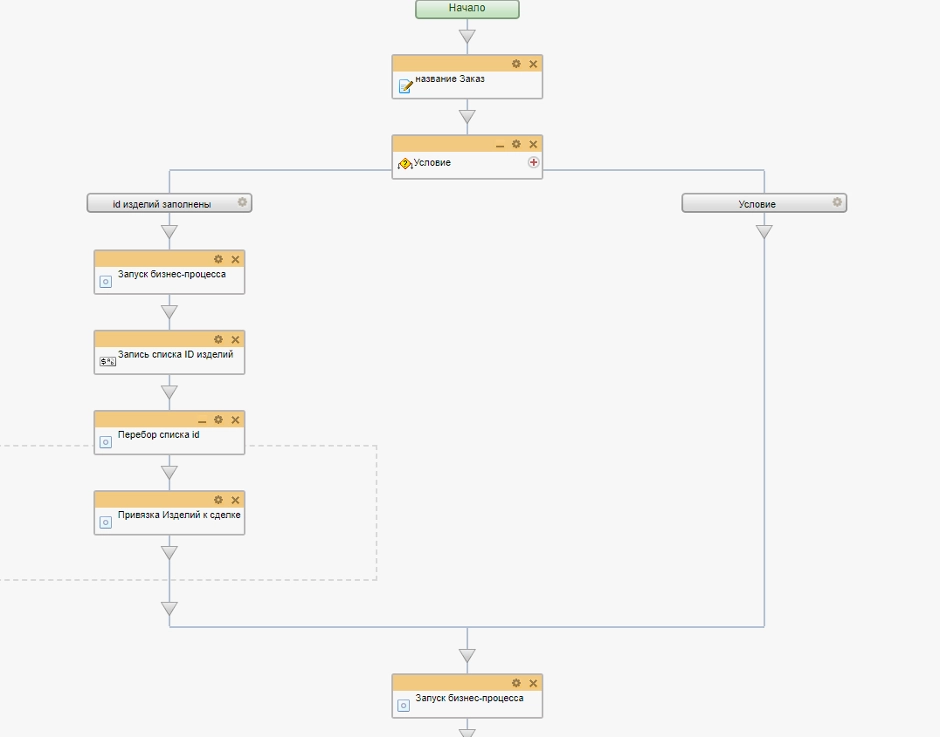
Task: Remove the "Запись списка ID изделий" action
Action: point(235,340)
